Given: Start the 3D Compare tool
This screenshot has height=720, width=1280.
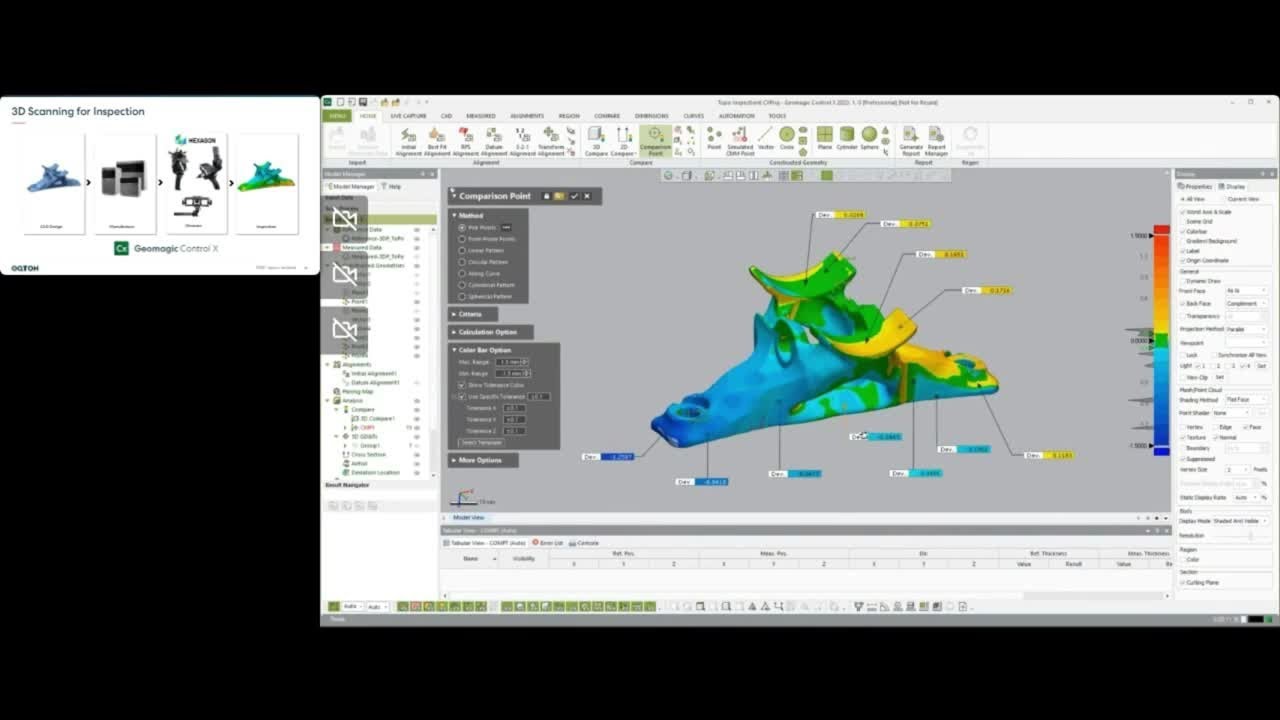Looking at the screenshot, I should pos(596,140).
